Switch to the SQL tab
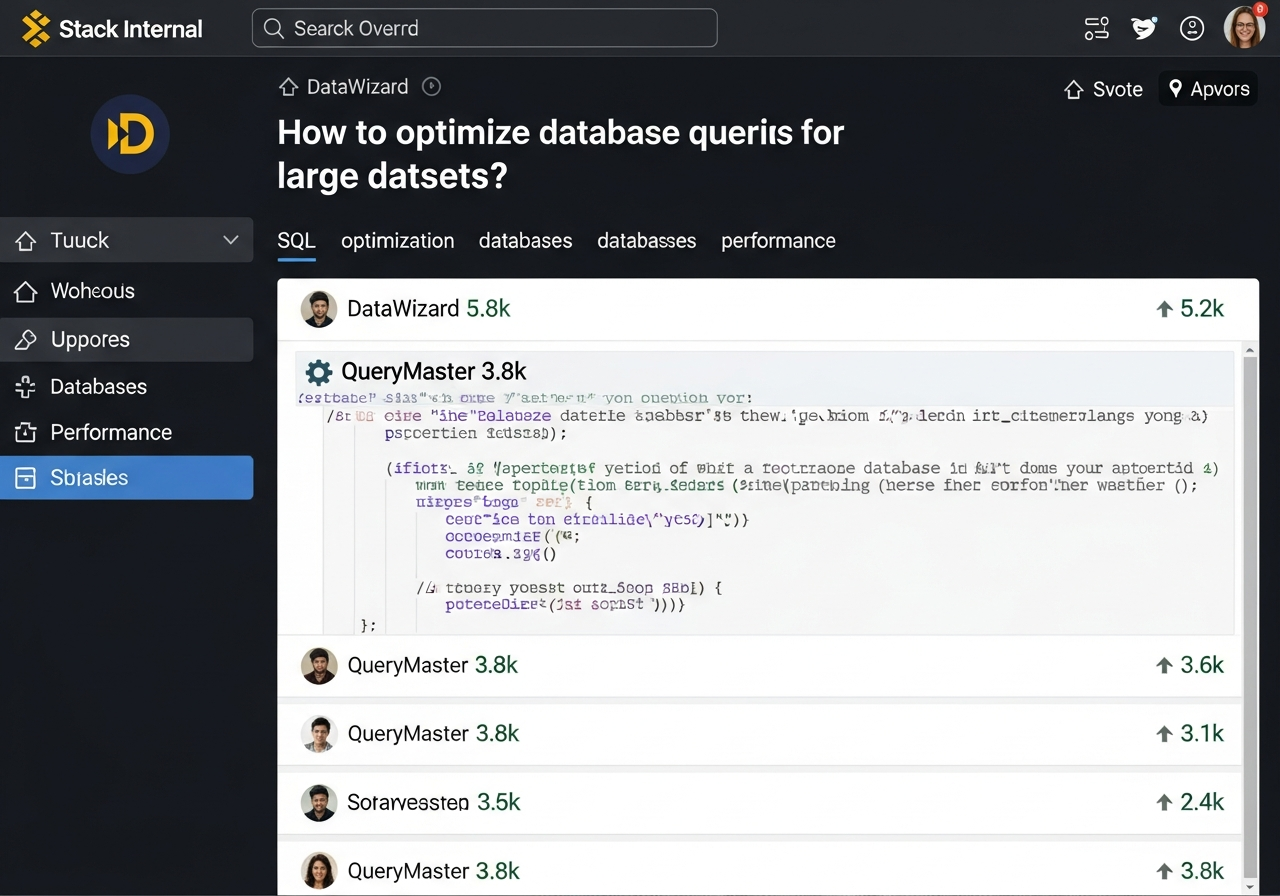The width and height of the screenshot is (1280, 896). coord(296,241)
